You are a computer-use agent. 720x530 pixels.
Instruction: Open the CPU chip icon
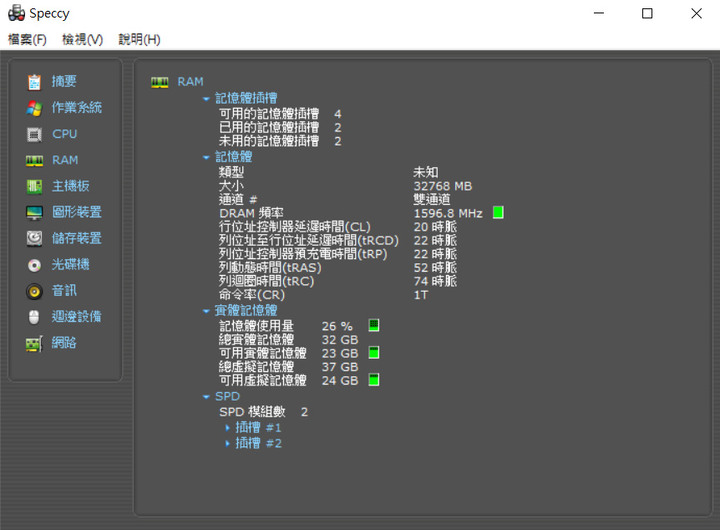tap(34, 134)
